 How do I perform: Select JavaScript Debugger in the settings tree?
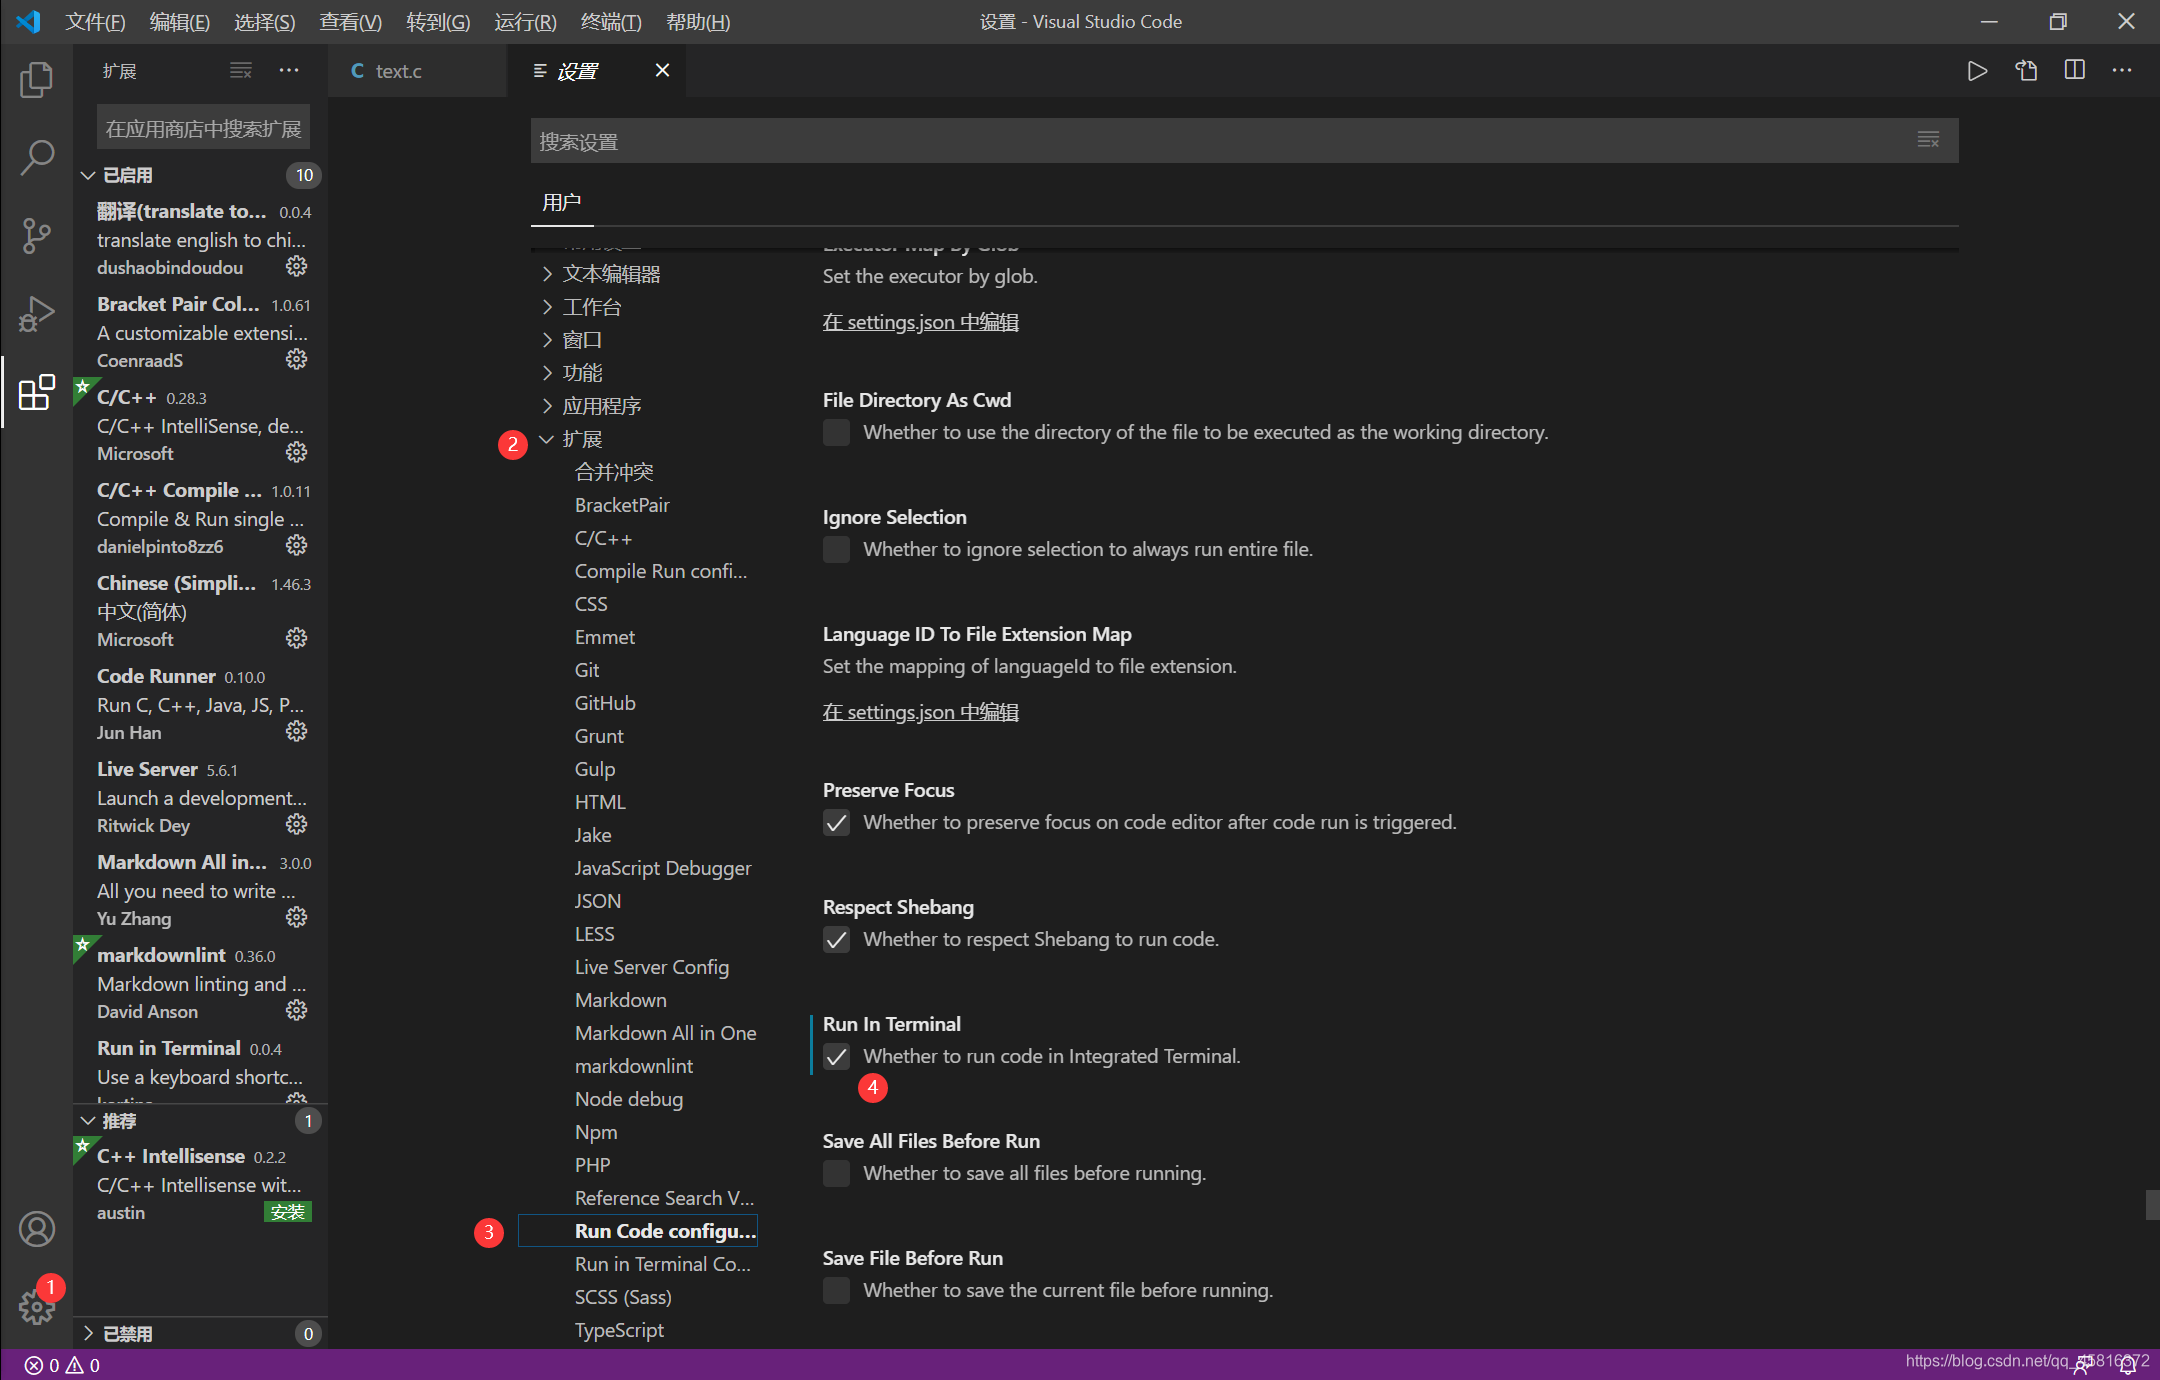(x=662, y=868)
